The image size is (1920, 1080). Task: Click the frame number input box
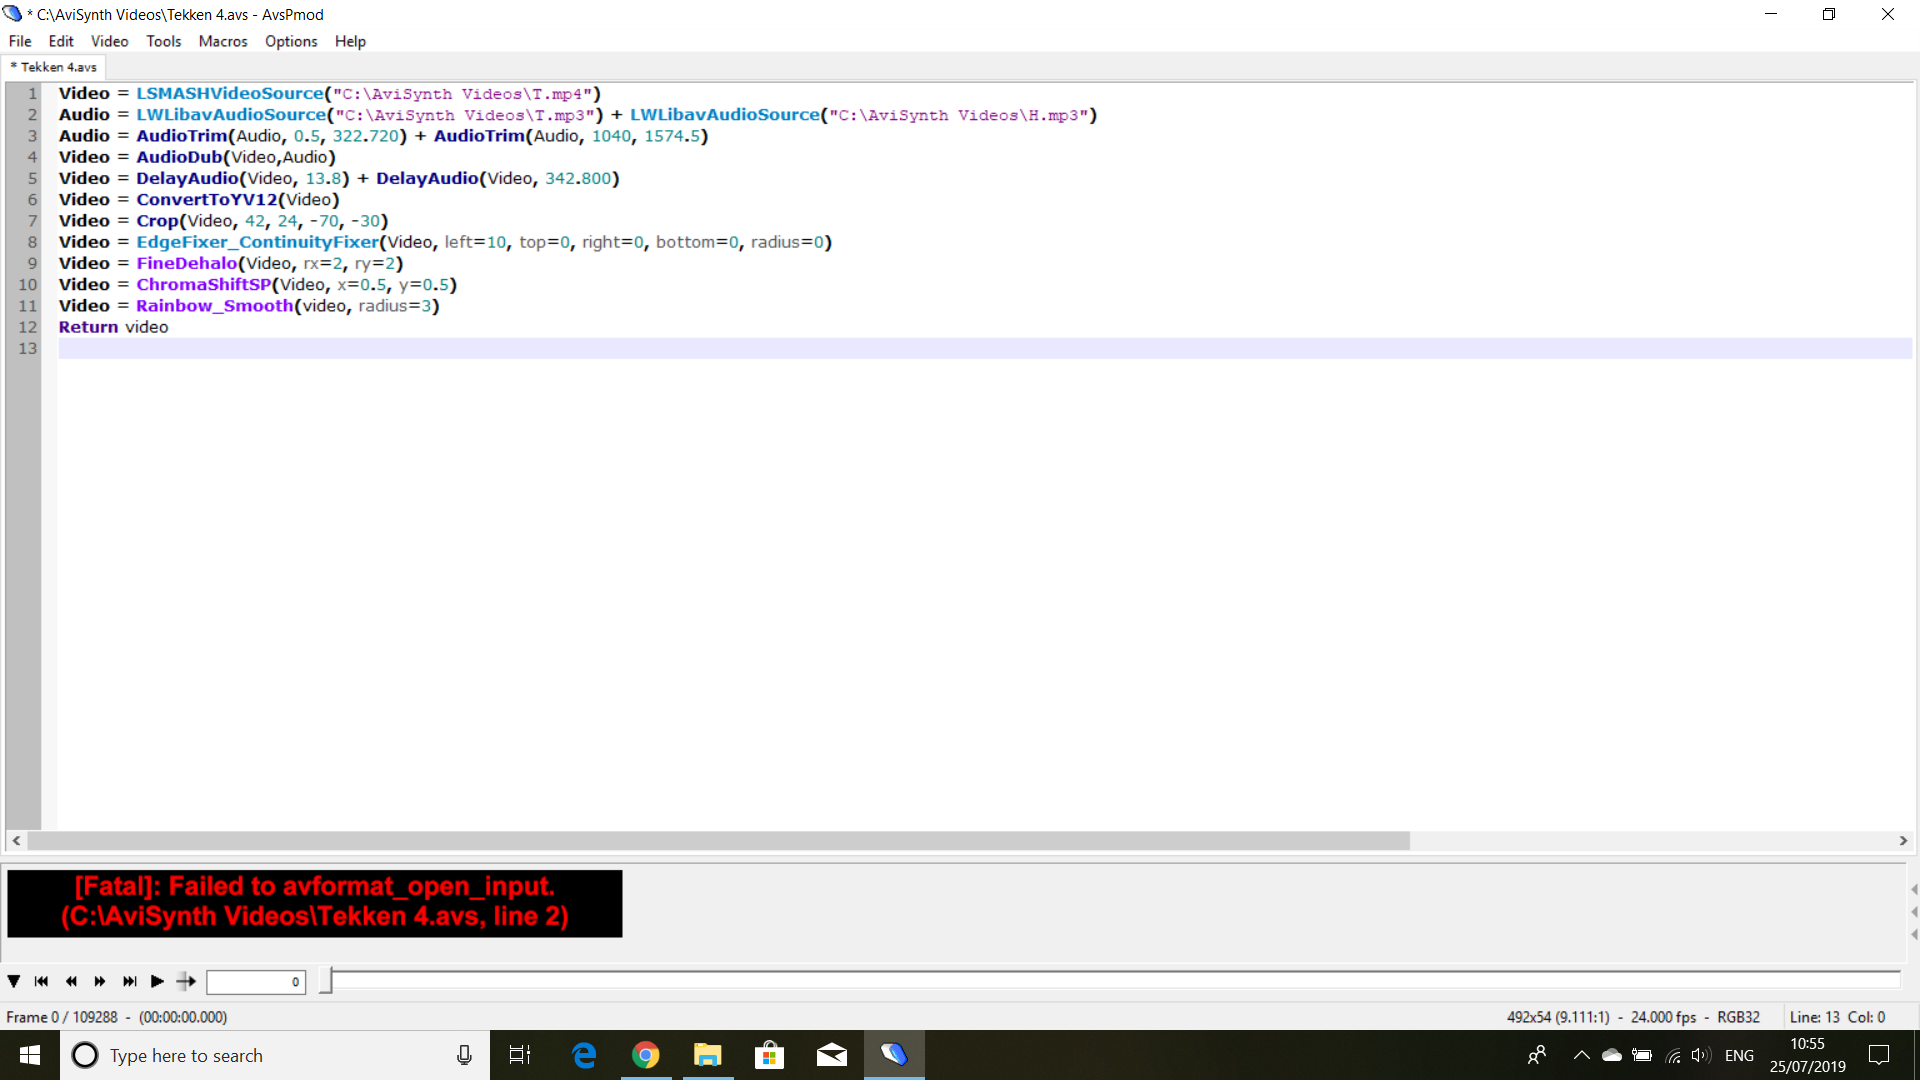click(x=256, y=982)
